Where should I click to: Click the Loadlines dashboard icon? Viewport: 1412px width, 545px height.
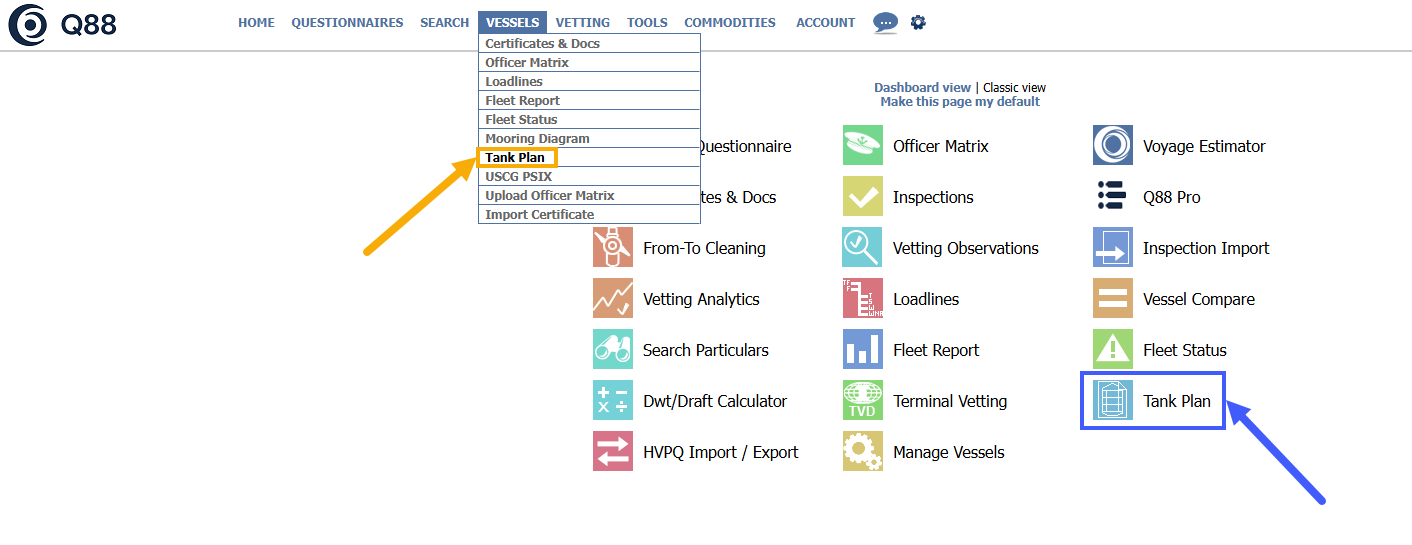(x=863, y=299)
